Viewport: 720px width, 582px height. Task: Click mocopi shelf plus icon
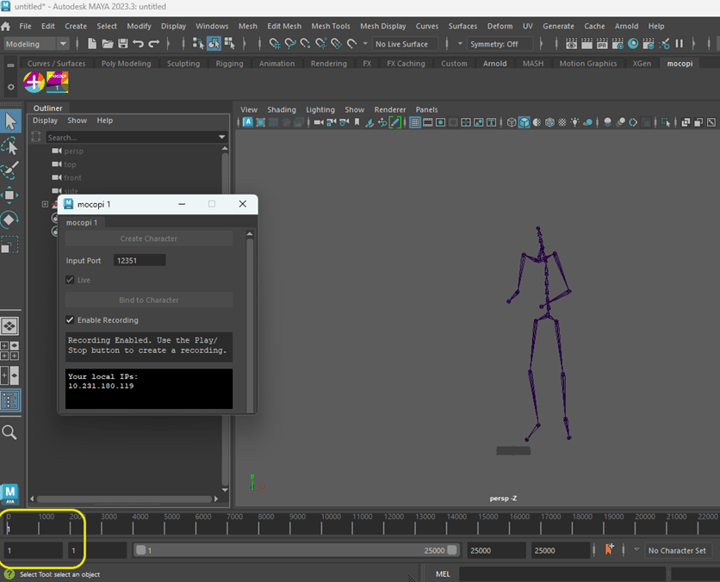point(34,82)
